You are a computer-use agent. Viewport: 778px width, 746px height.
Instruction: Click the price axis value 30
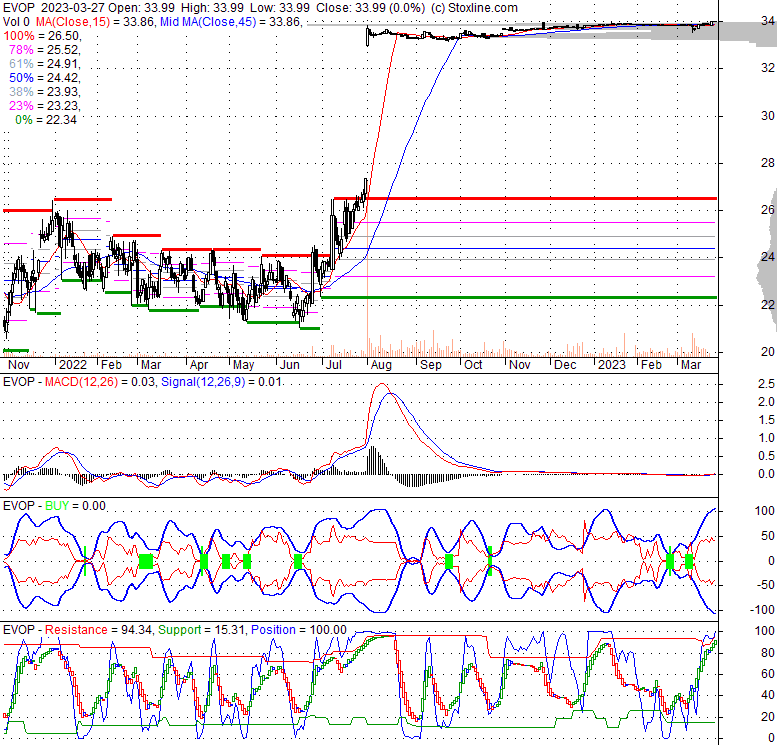point(768,116)
